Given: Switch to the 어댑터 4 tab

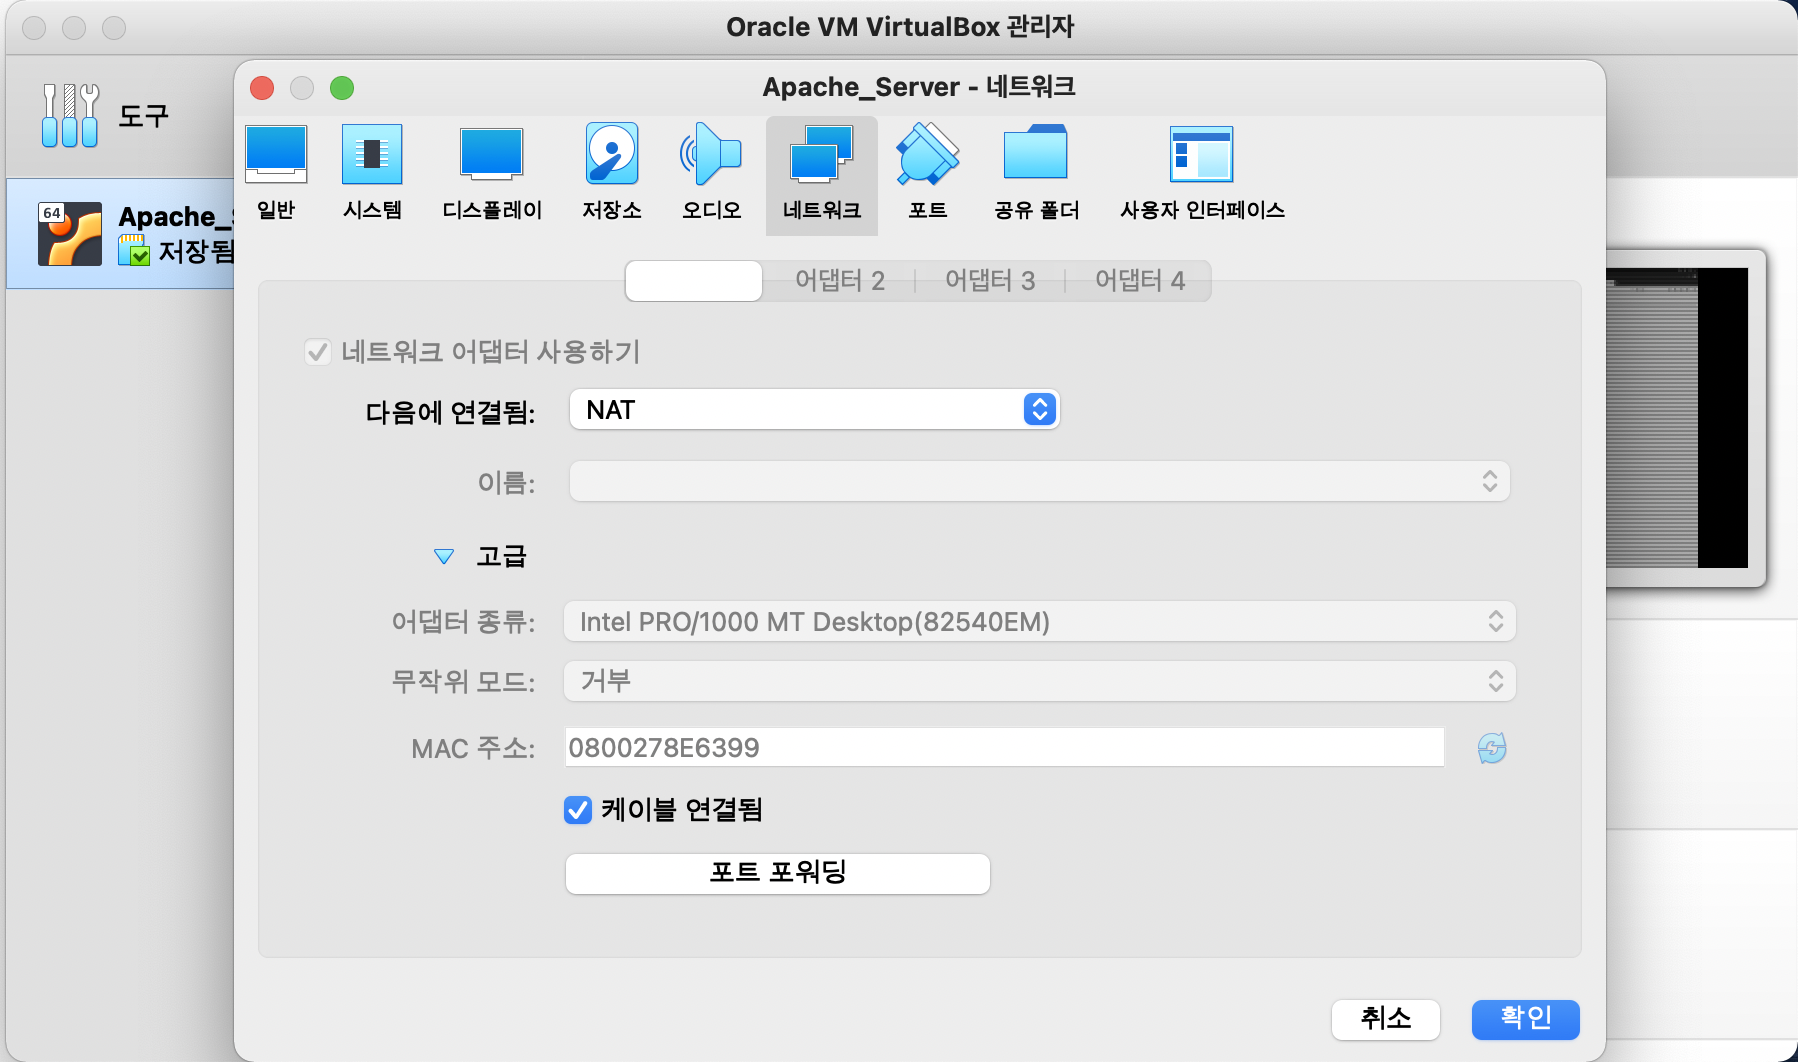Looking at the screenshot, I should click(1140, 281).
